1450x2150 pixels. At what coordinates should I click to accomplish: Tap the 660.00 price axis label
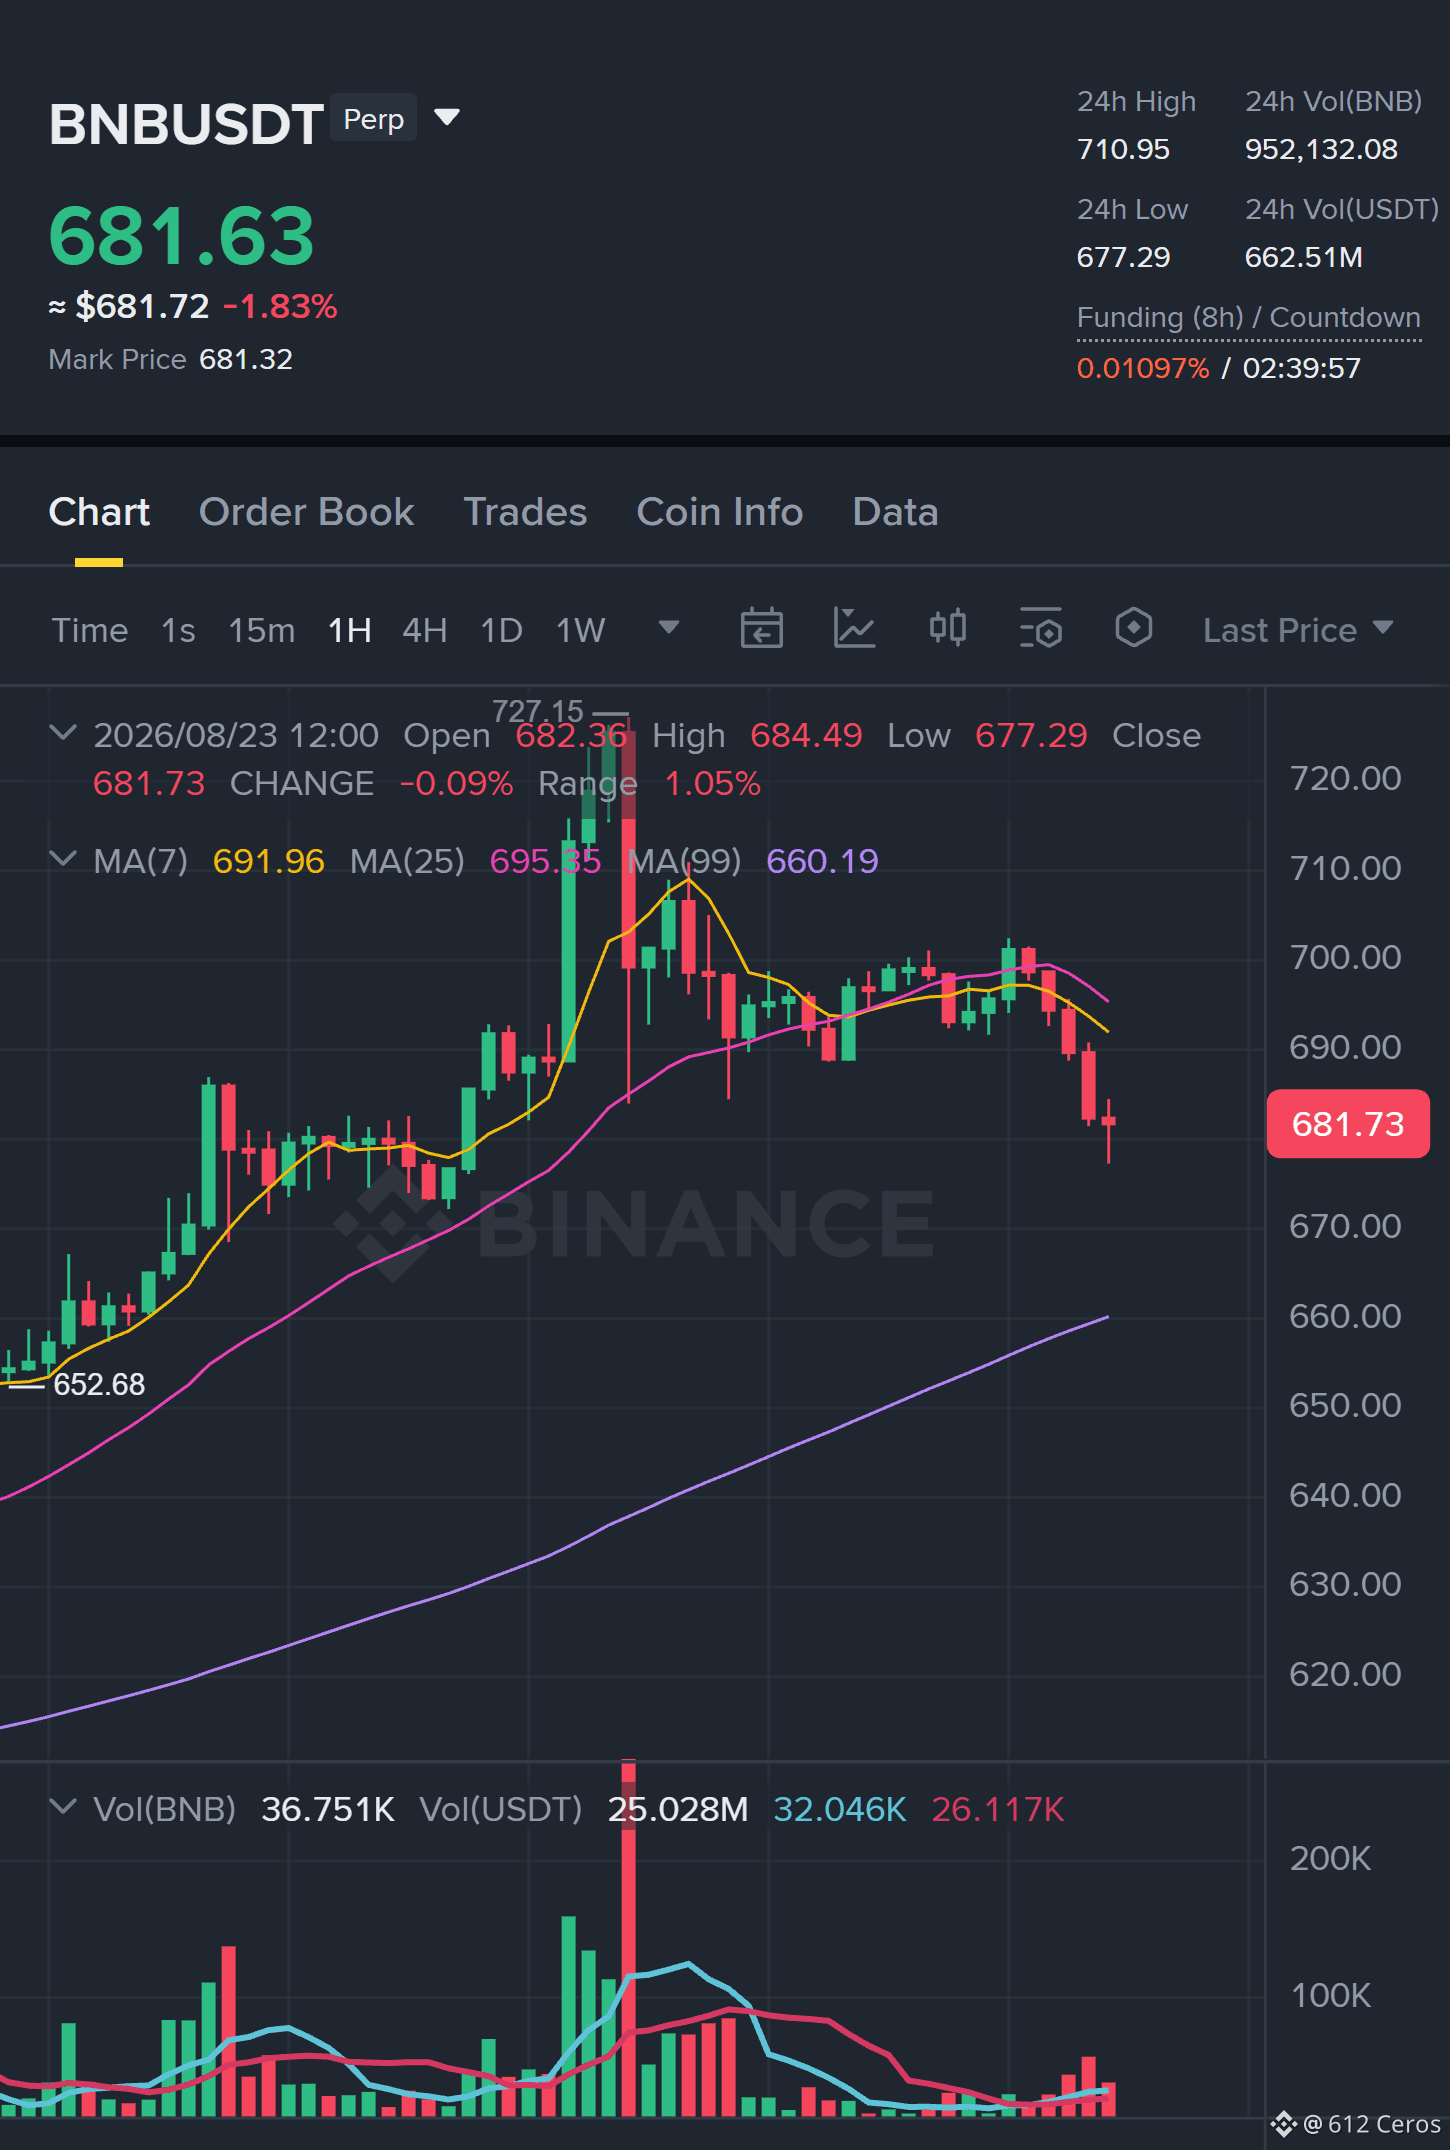(x=1345, y=1316)
